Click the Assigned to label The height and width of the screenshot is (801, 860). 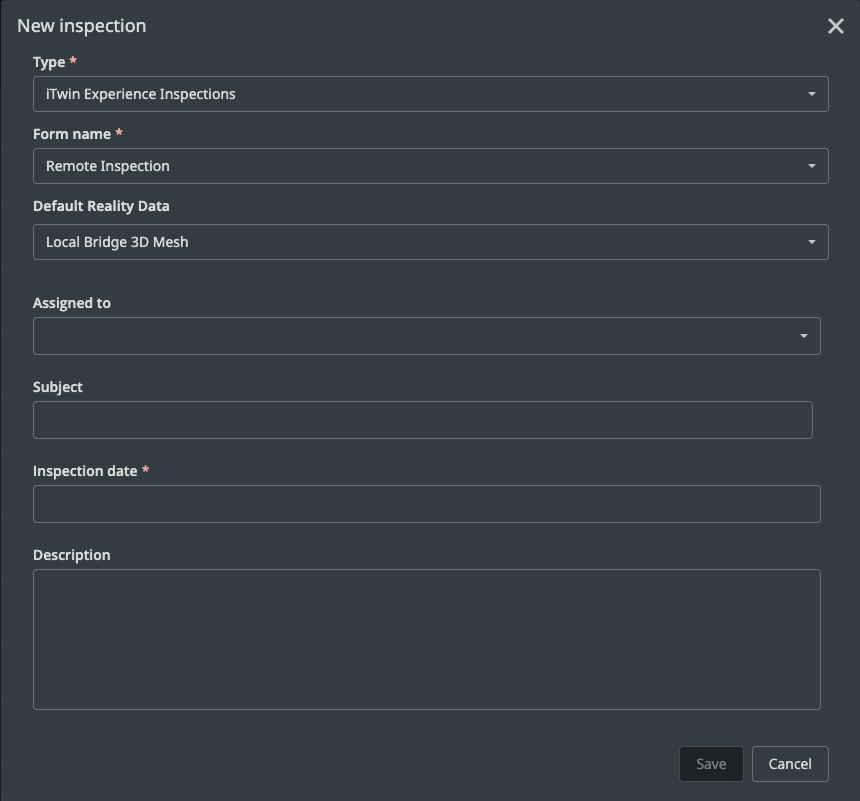(72, 303)
